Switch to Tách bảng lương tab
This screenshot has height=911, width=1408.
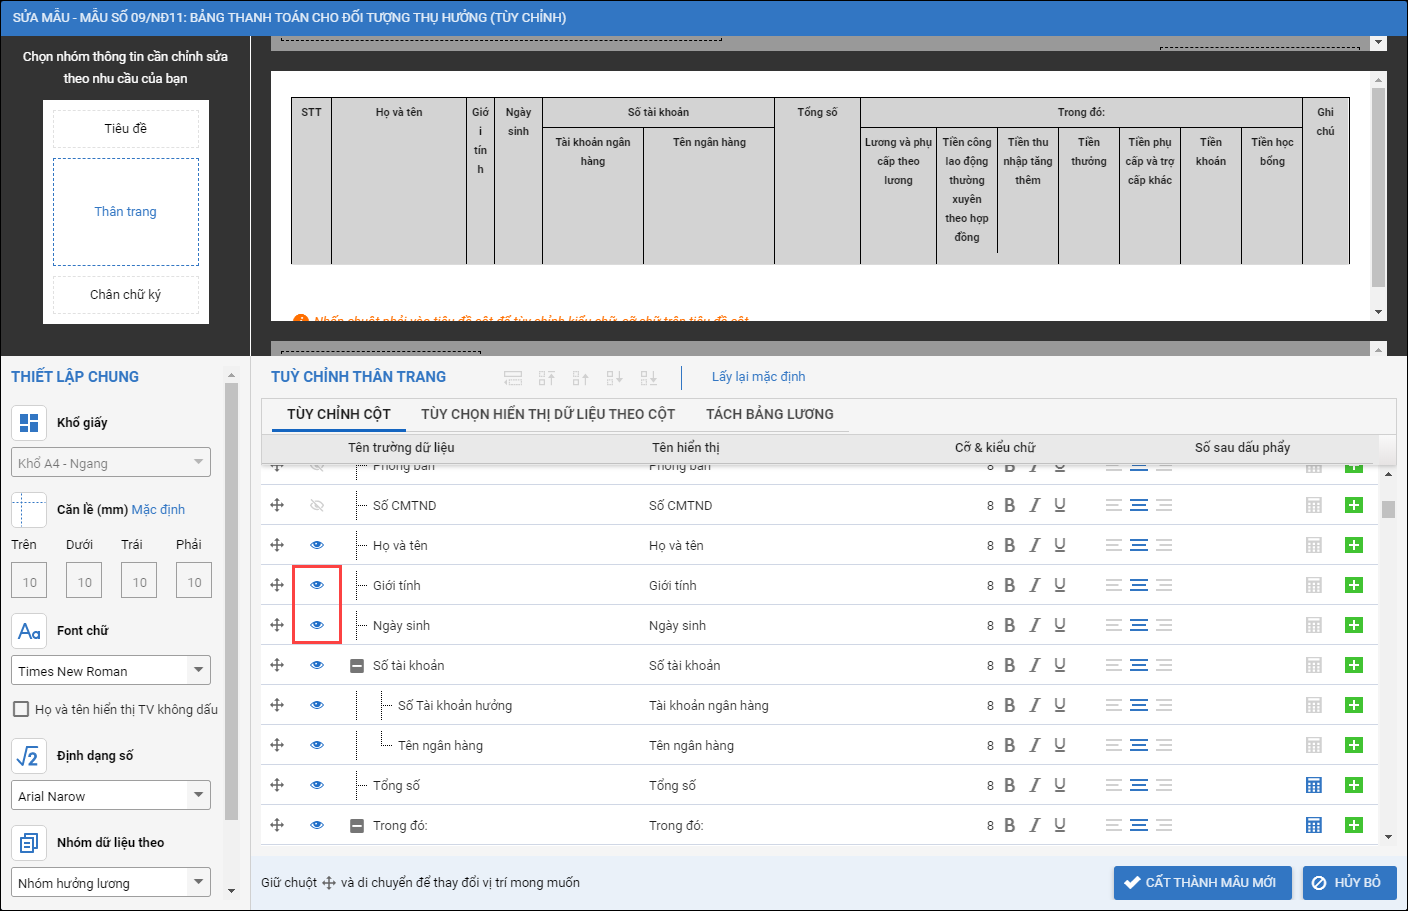(769, 414)
